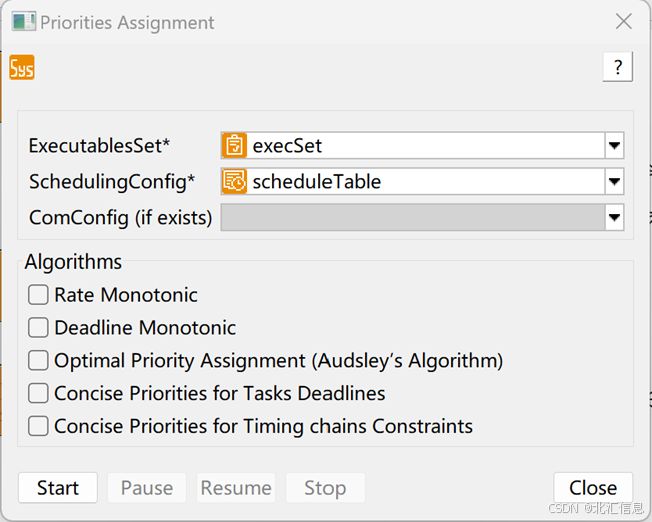Click the scheduleTable clock icon
Screen dimensions: 652x522
pos(234,181)
